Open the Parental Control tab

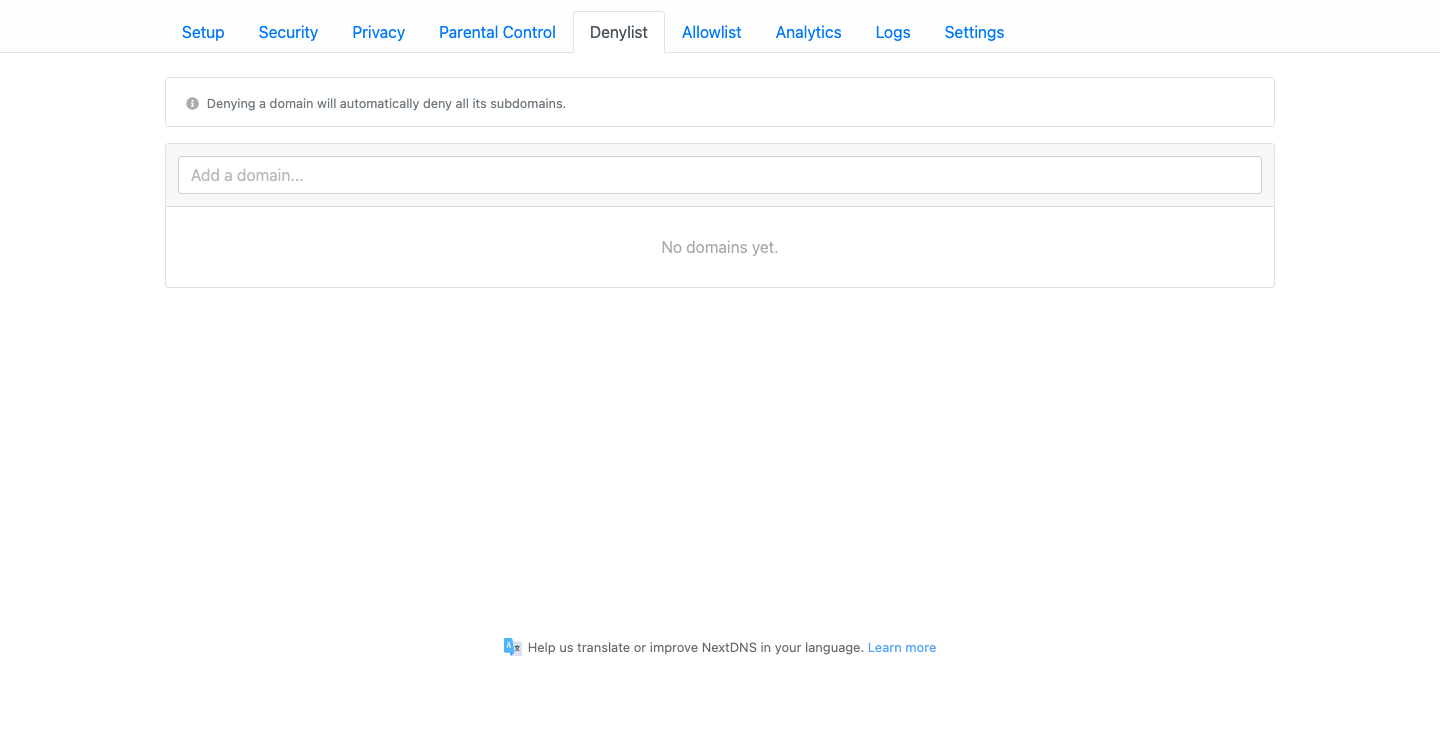click(497, 32)
